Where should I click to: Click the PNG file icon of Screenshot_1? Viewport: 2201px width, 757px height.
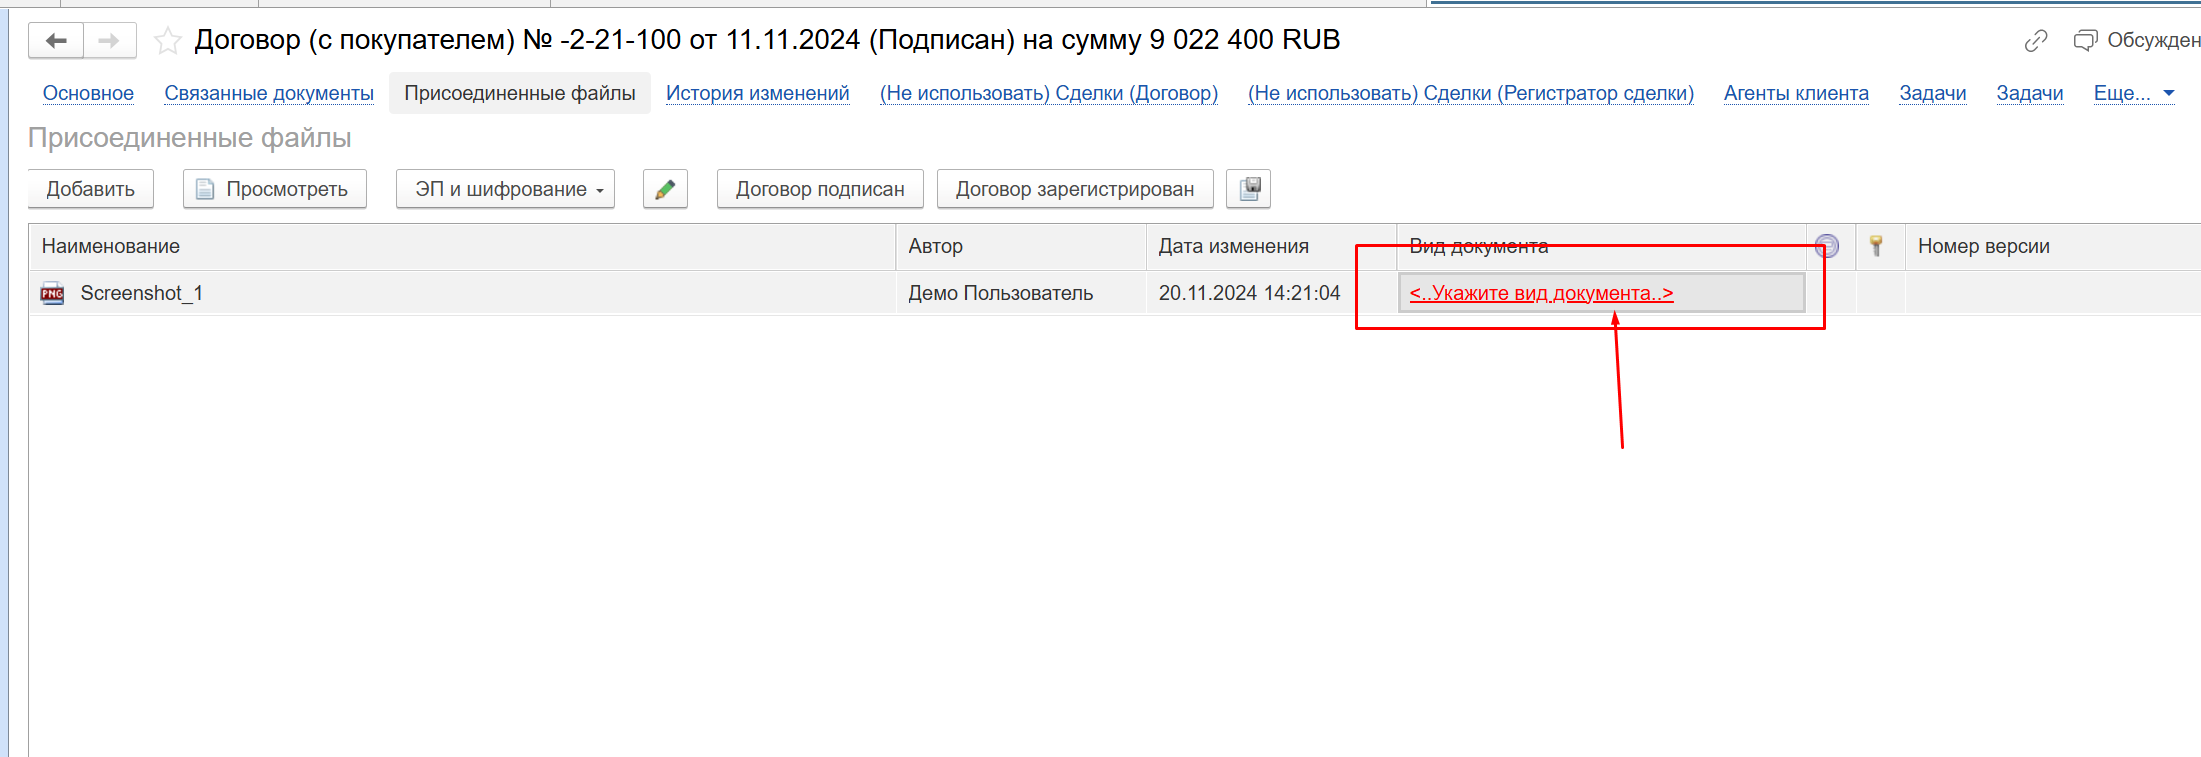tap(52, 294)
